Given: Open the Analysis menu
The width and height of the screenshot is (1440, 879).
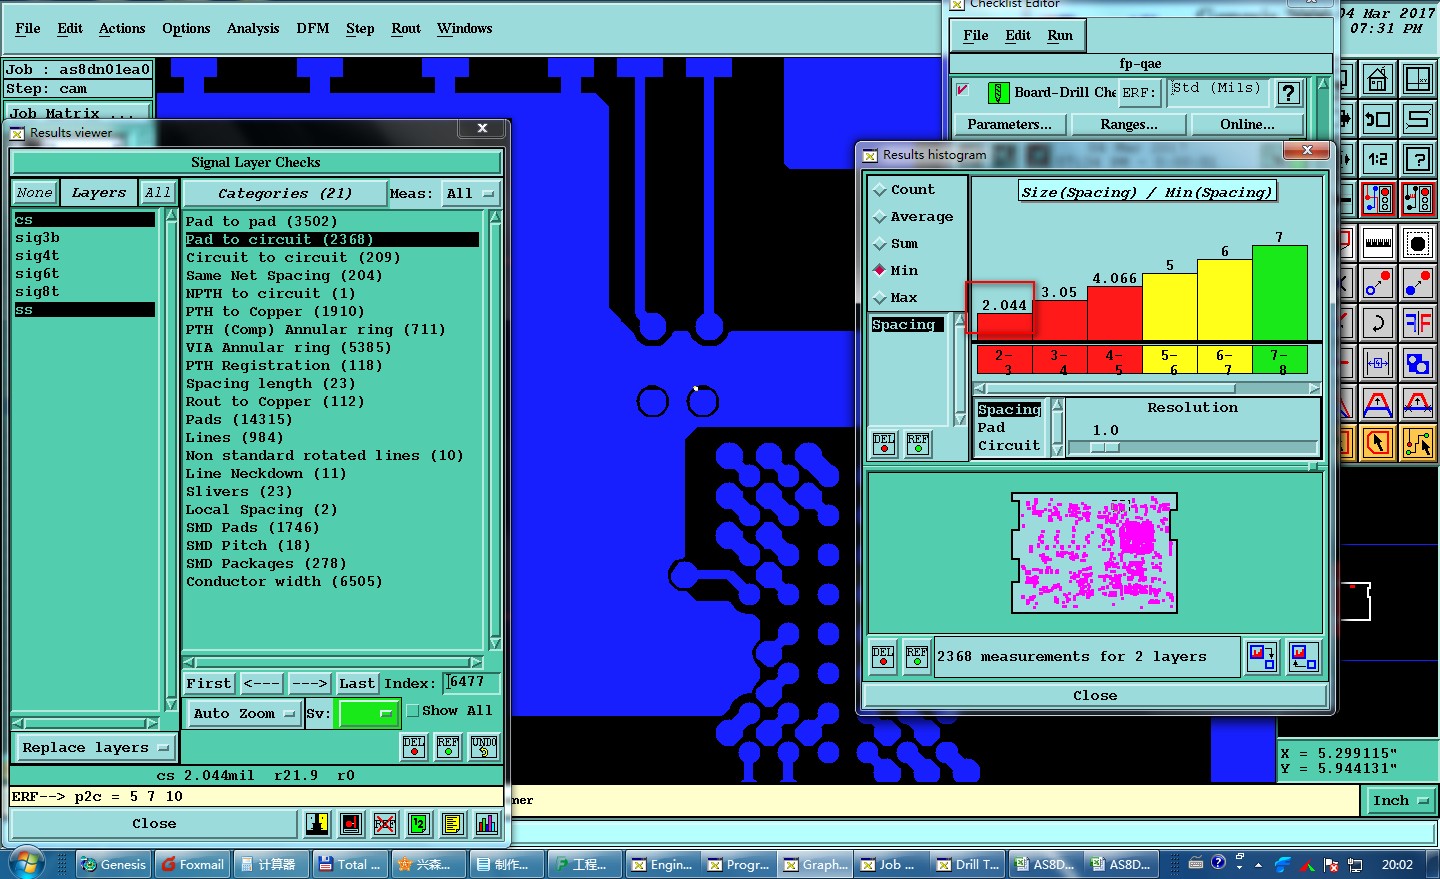Looking at the screenshot, I should point(253,28).
